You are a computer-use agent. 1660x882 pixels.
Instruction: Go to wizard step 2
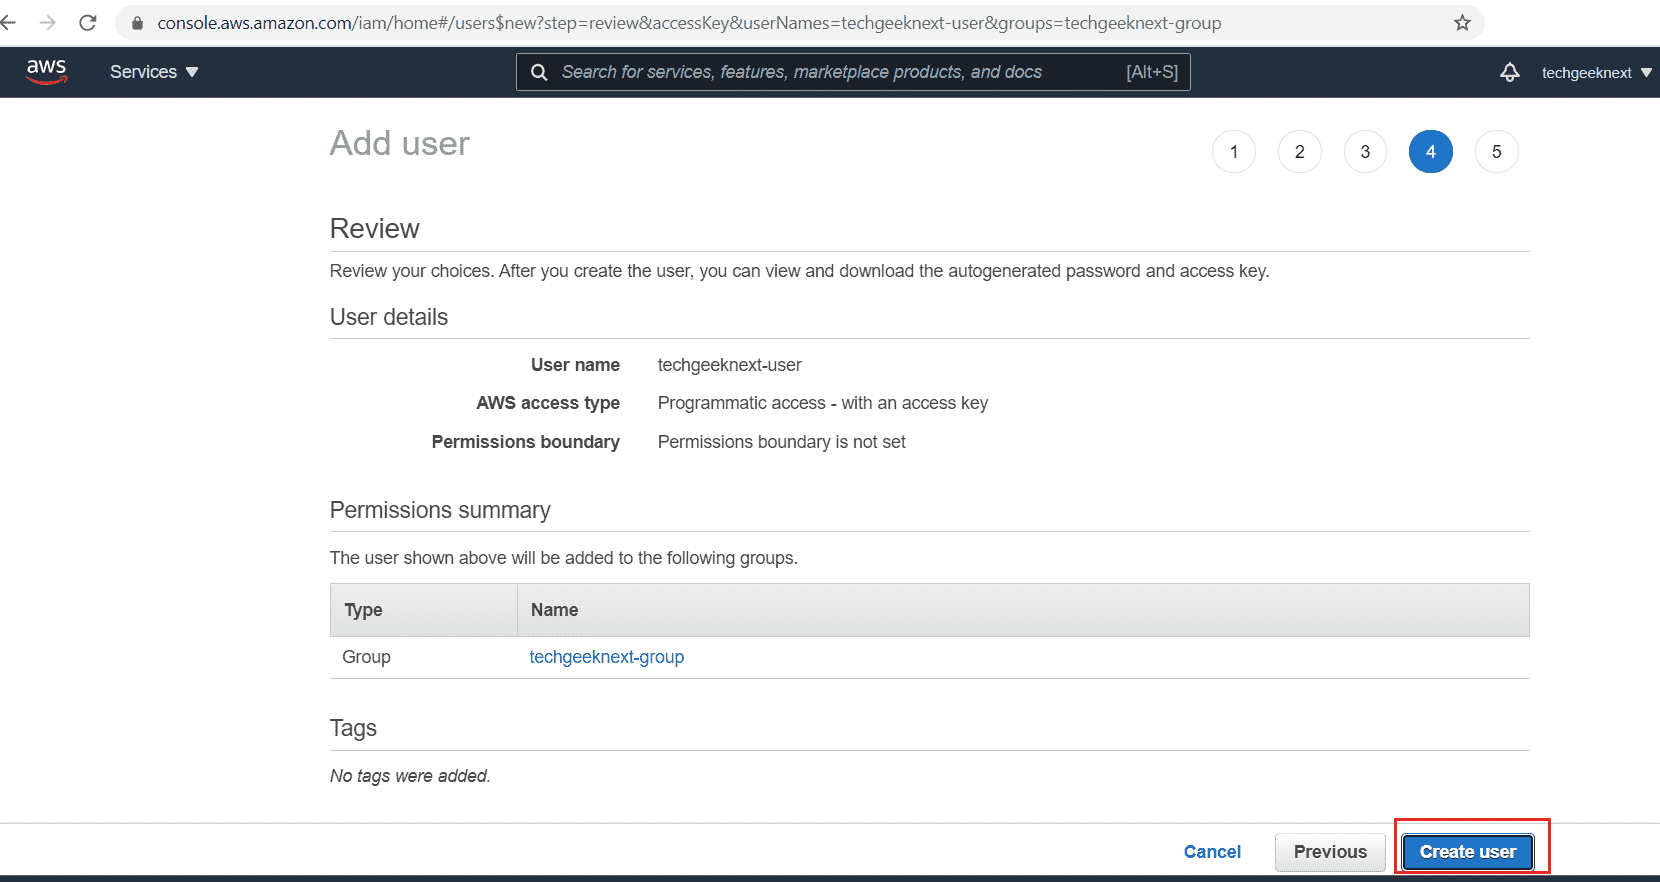1300,152
